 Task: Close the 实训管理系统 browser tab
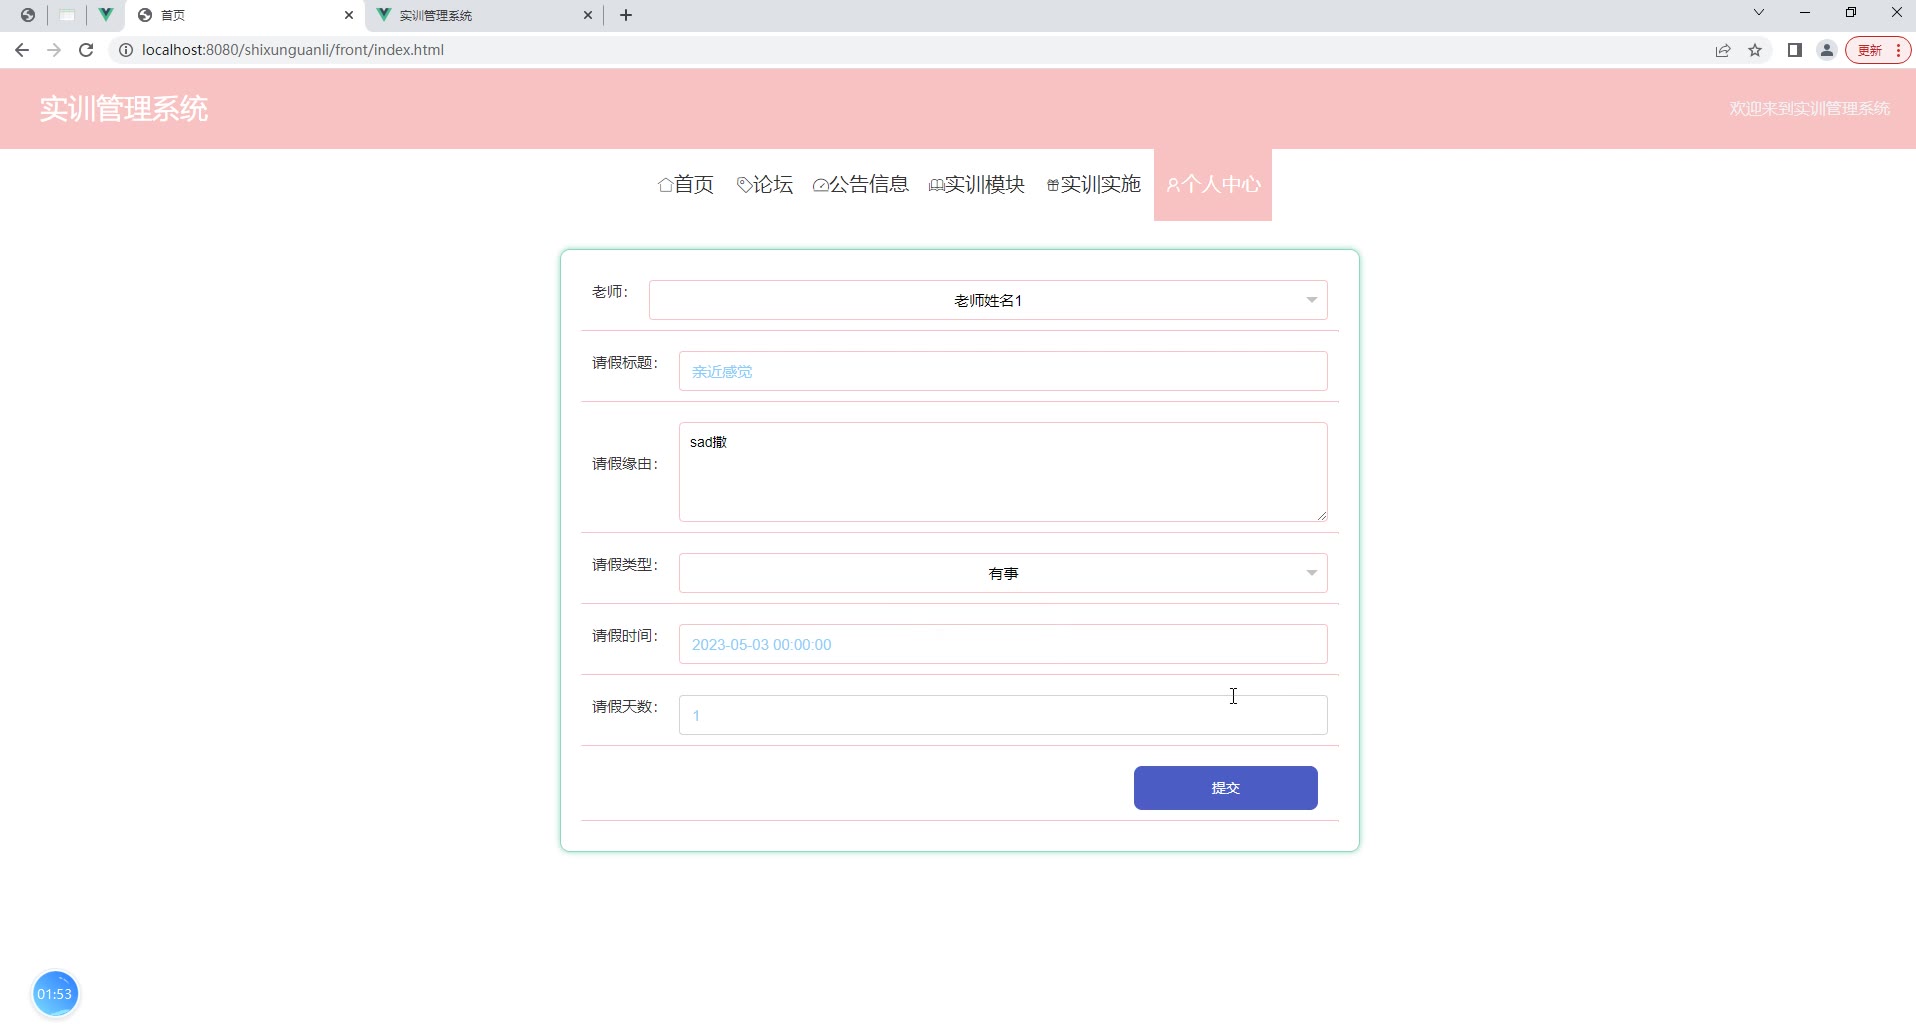pyautogui.click(x=588, y=15)
